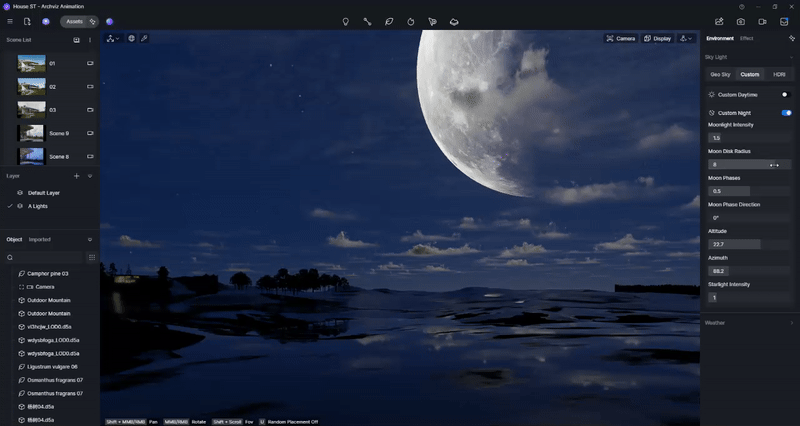Open the Camera settings button
The height and width of the screenshot is (426, 800).
coord(620,38)
